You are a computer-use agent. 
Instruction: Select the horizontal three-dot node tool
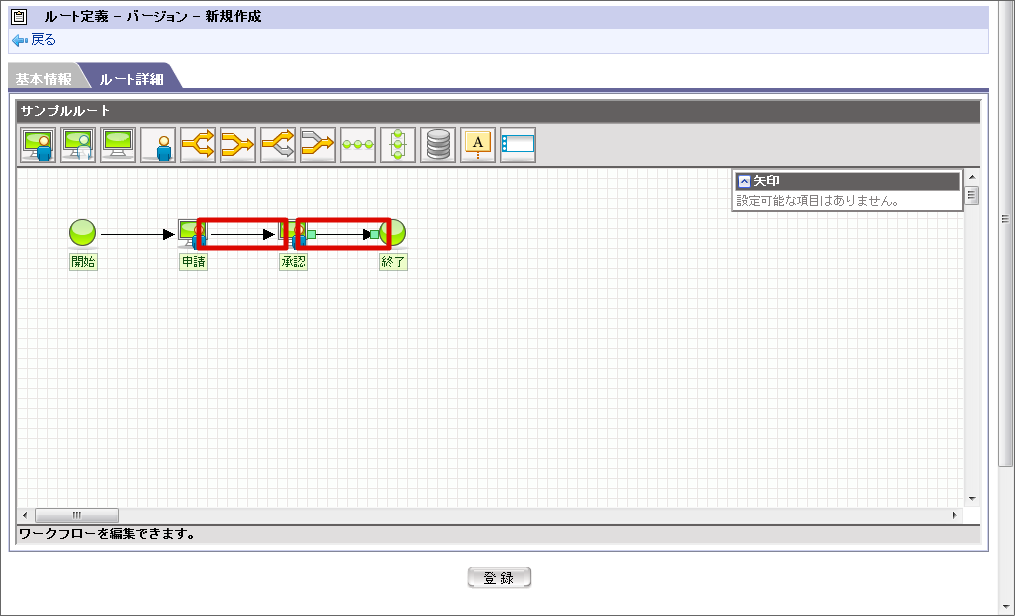358,145
